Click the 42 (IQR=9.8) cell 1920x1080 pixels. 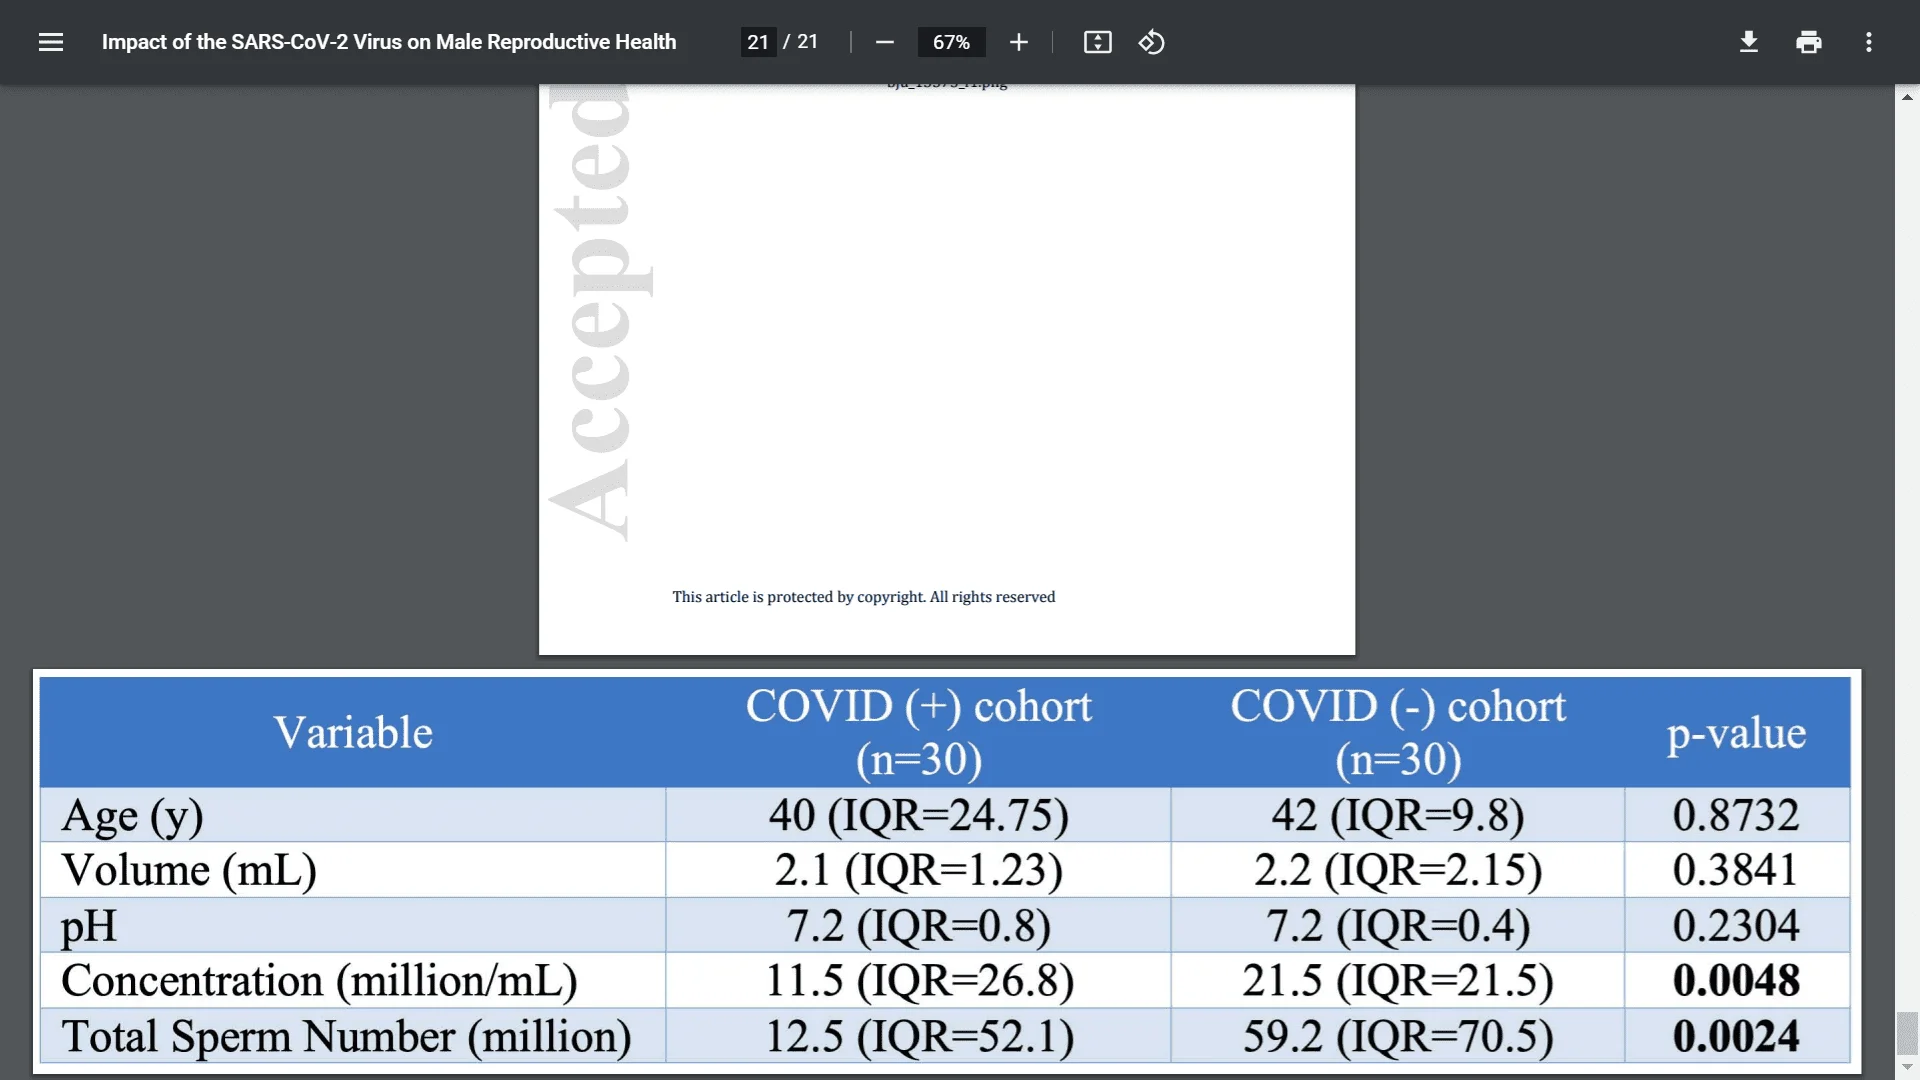(1398, 815)
